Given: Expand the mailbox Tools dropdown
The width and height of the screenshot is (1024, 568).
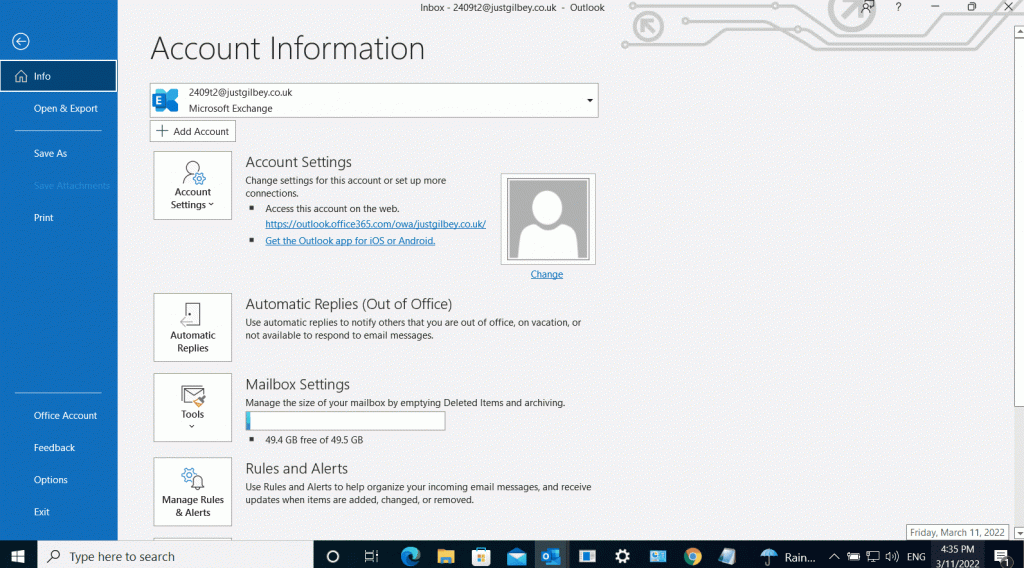Looking at the screenshot, I should coord(193,407).
